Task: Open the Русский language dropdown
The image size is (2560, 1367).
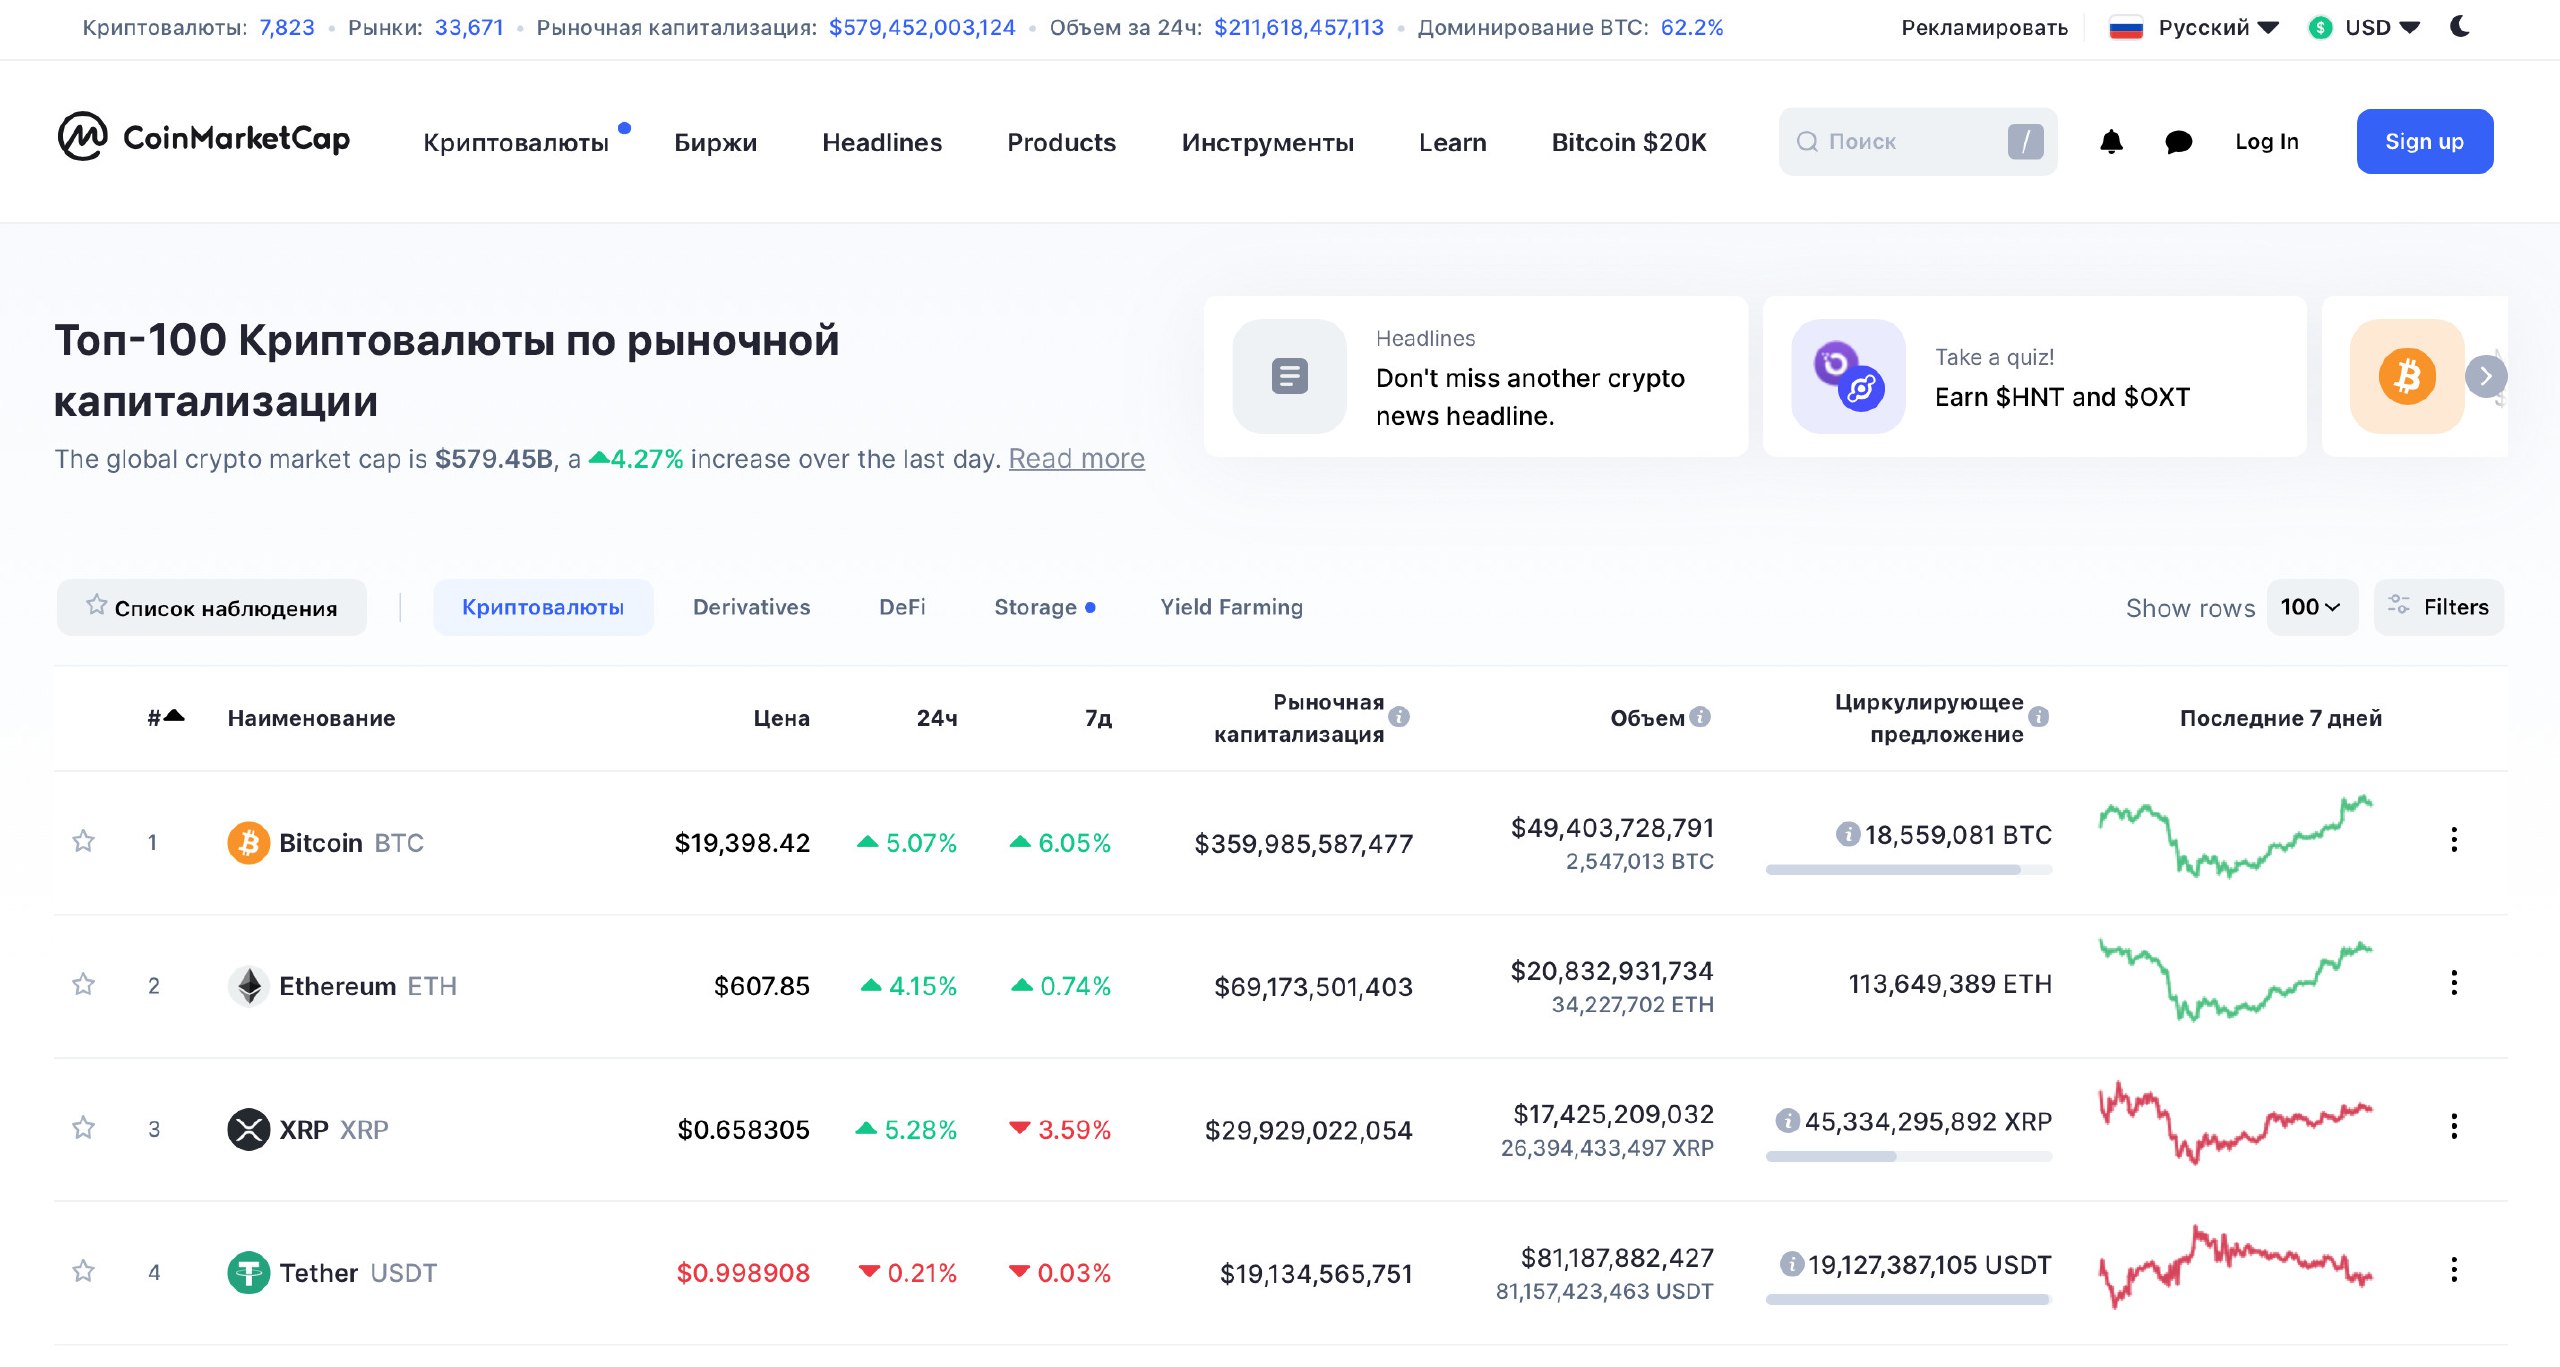Action: 2194,27
